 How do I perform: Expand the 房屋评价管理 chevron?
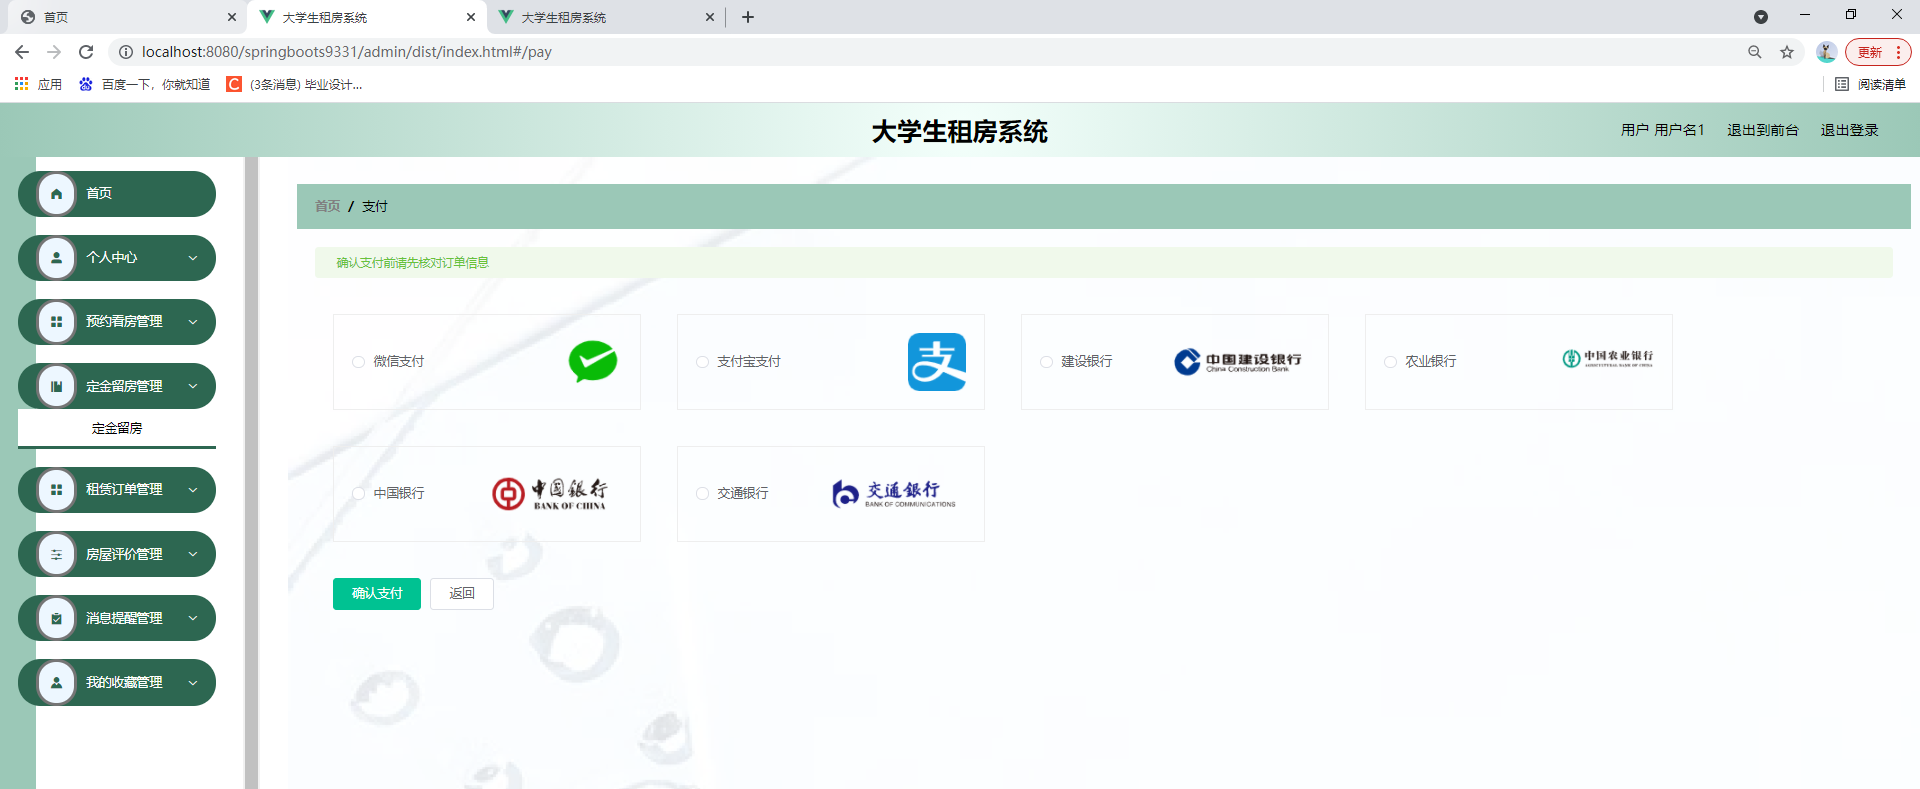click(x=193, y=554)
